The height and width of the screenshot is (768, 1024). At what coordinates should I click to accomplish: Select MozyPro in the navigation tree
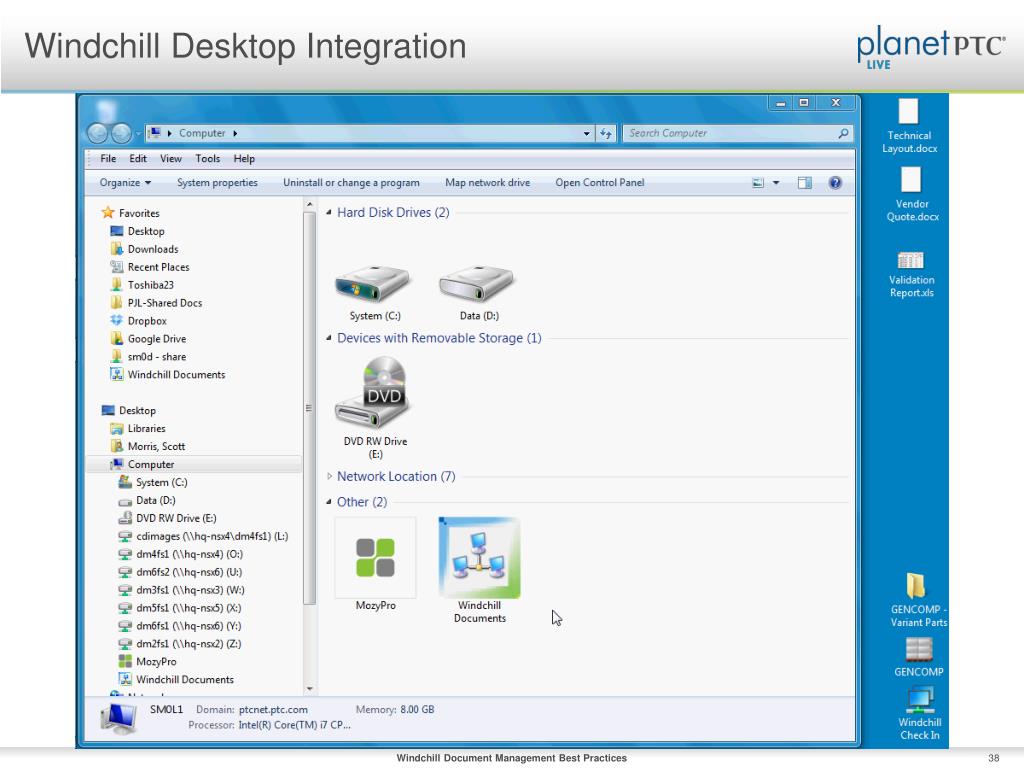pos(148,662)
